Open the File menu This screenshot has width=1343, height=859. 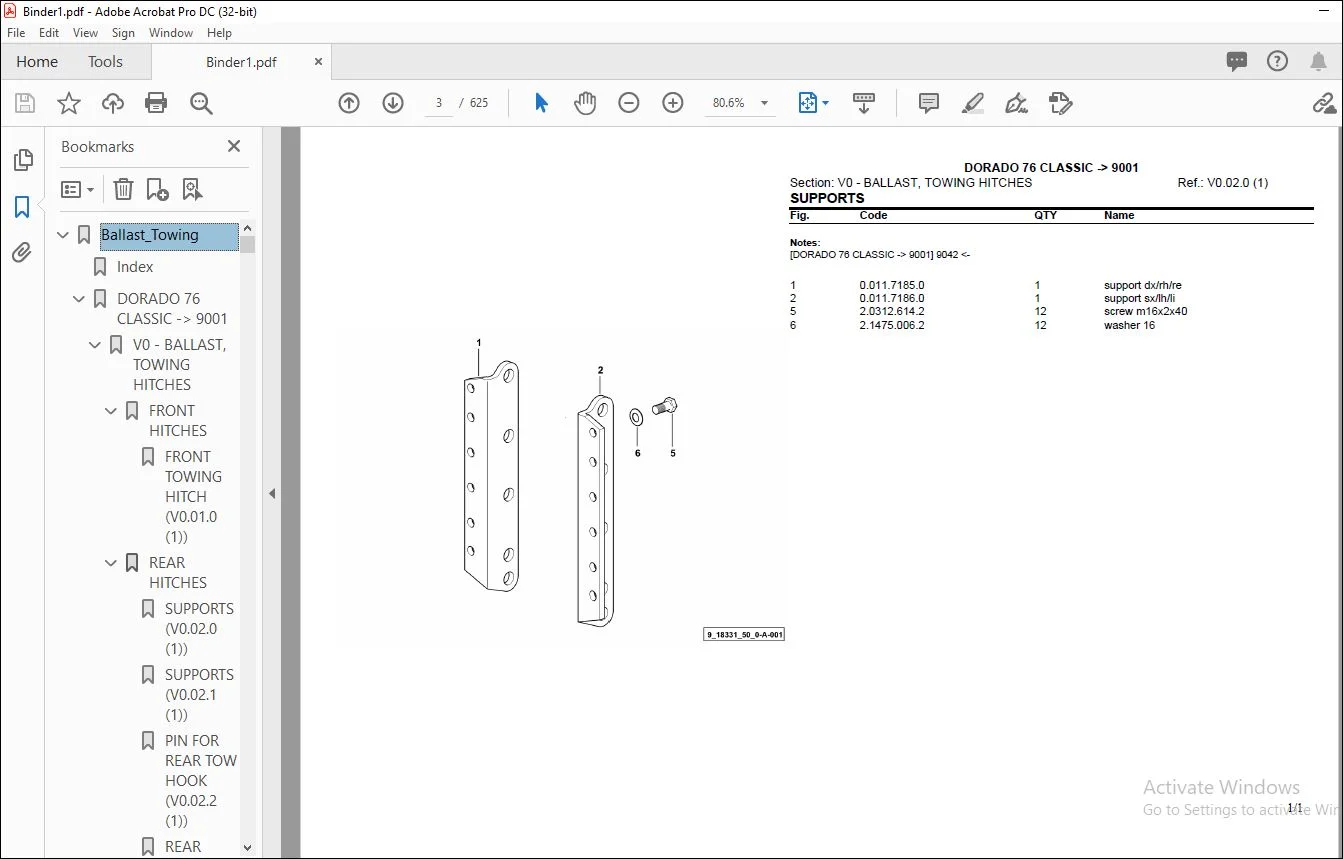coord(16,33)
